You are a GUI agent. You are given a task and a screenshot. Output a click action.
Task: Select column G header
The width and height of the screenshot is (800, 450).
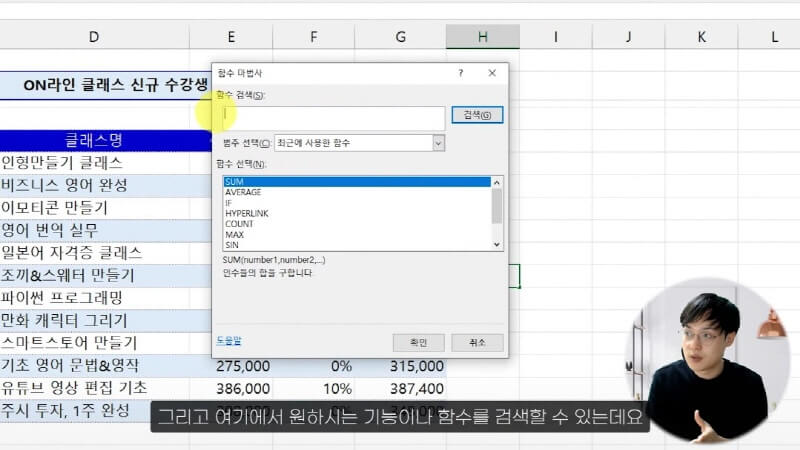click(401, 37)
